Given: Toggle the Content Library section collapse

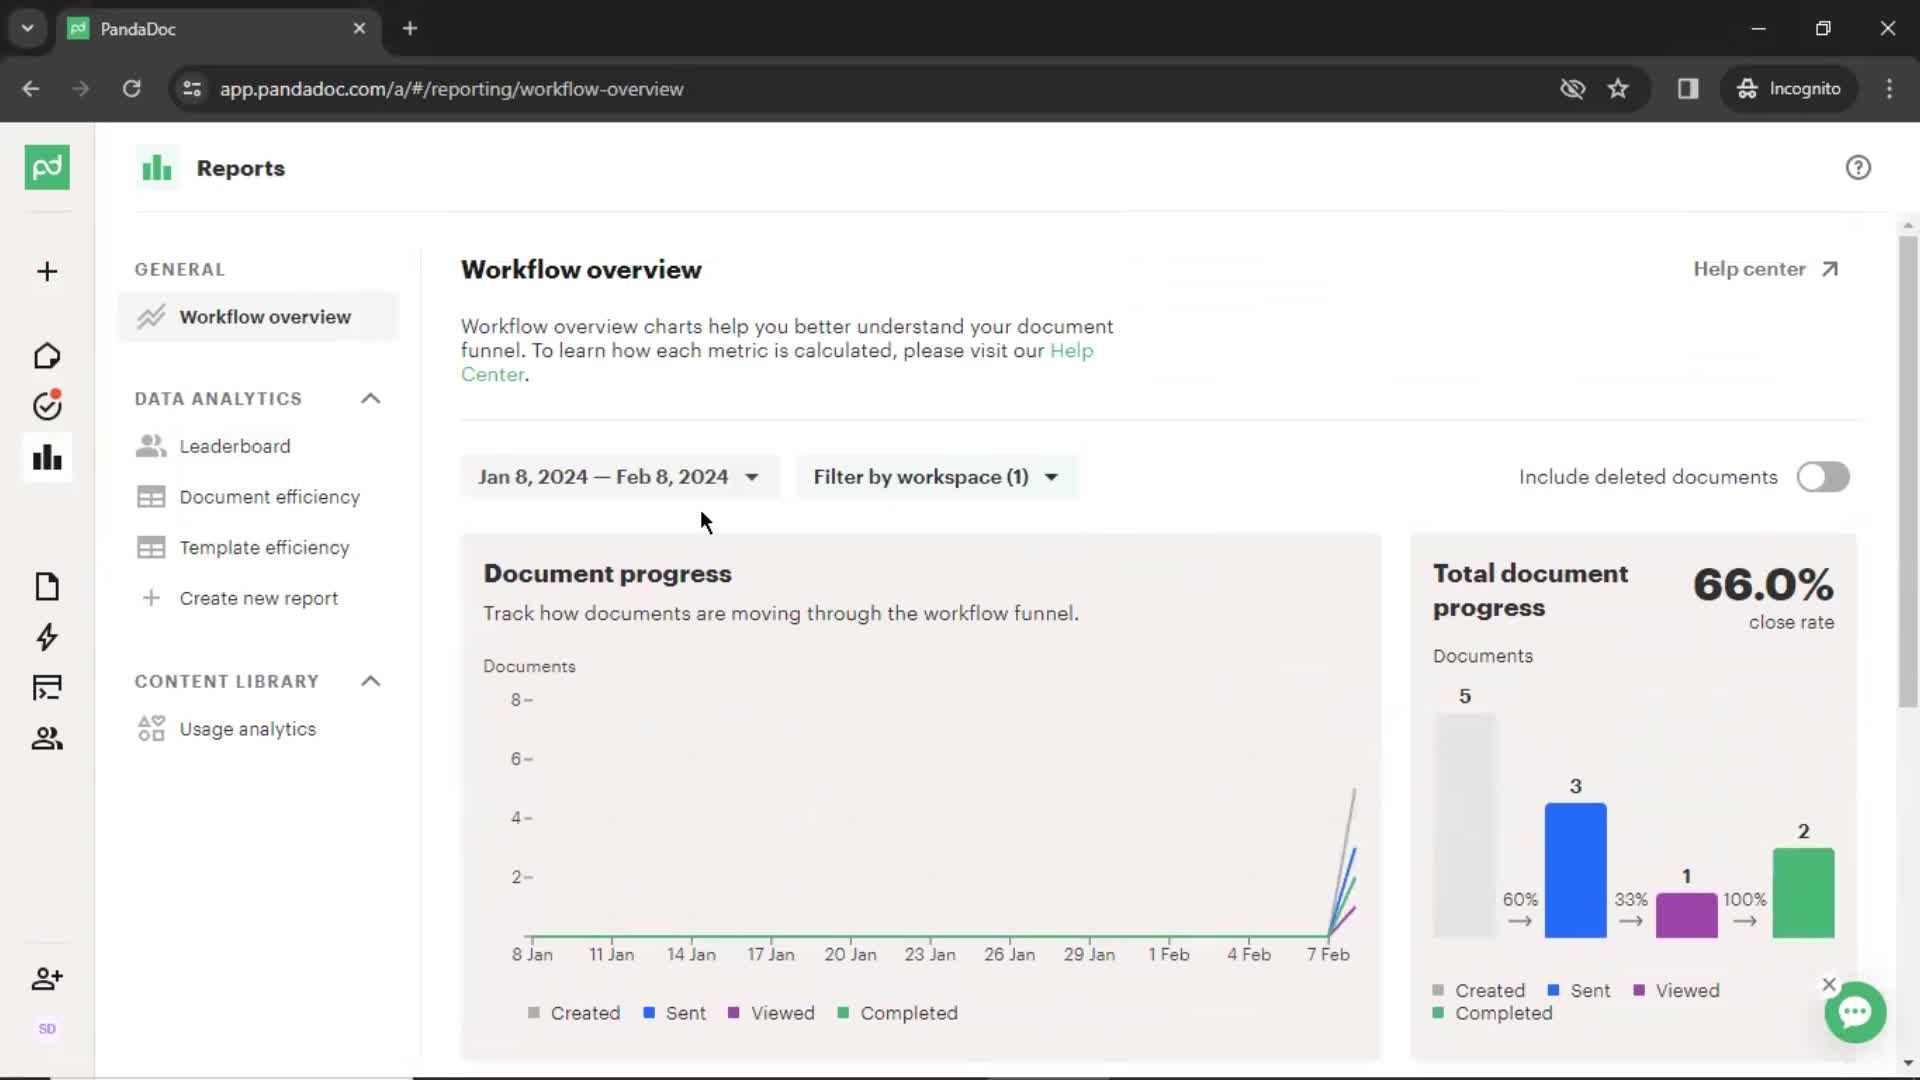Looking at the screenshot, I should click(371, 680).
